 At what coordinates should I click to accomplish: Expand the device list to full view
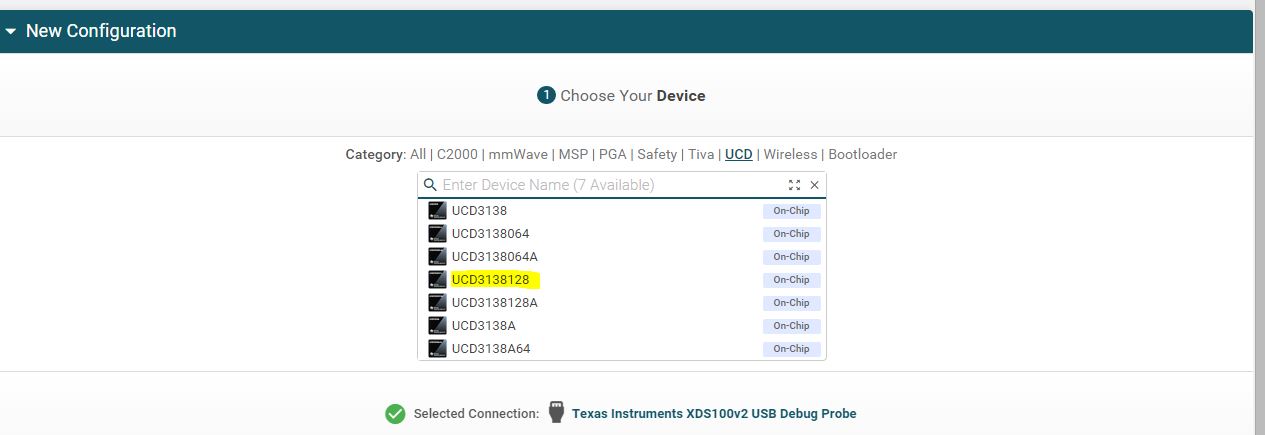tap(794, 185)
